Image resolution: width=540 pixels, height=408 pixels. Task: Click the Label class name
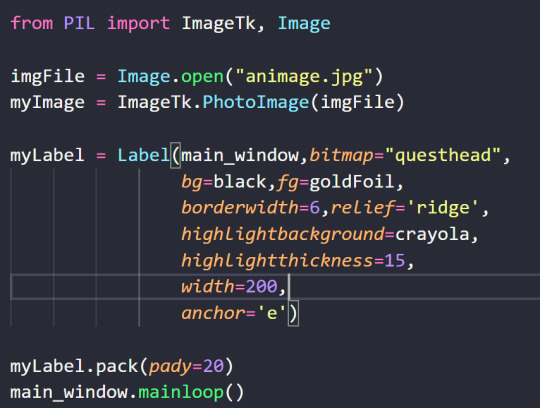144,155
